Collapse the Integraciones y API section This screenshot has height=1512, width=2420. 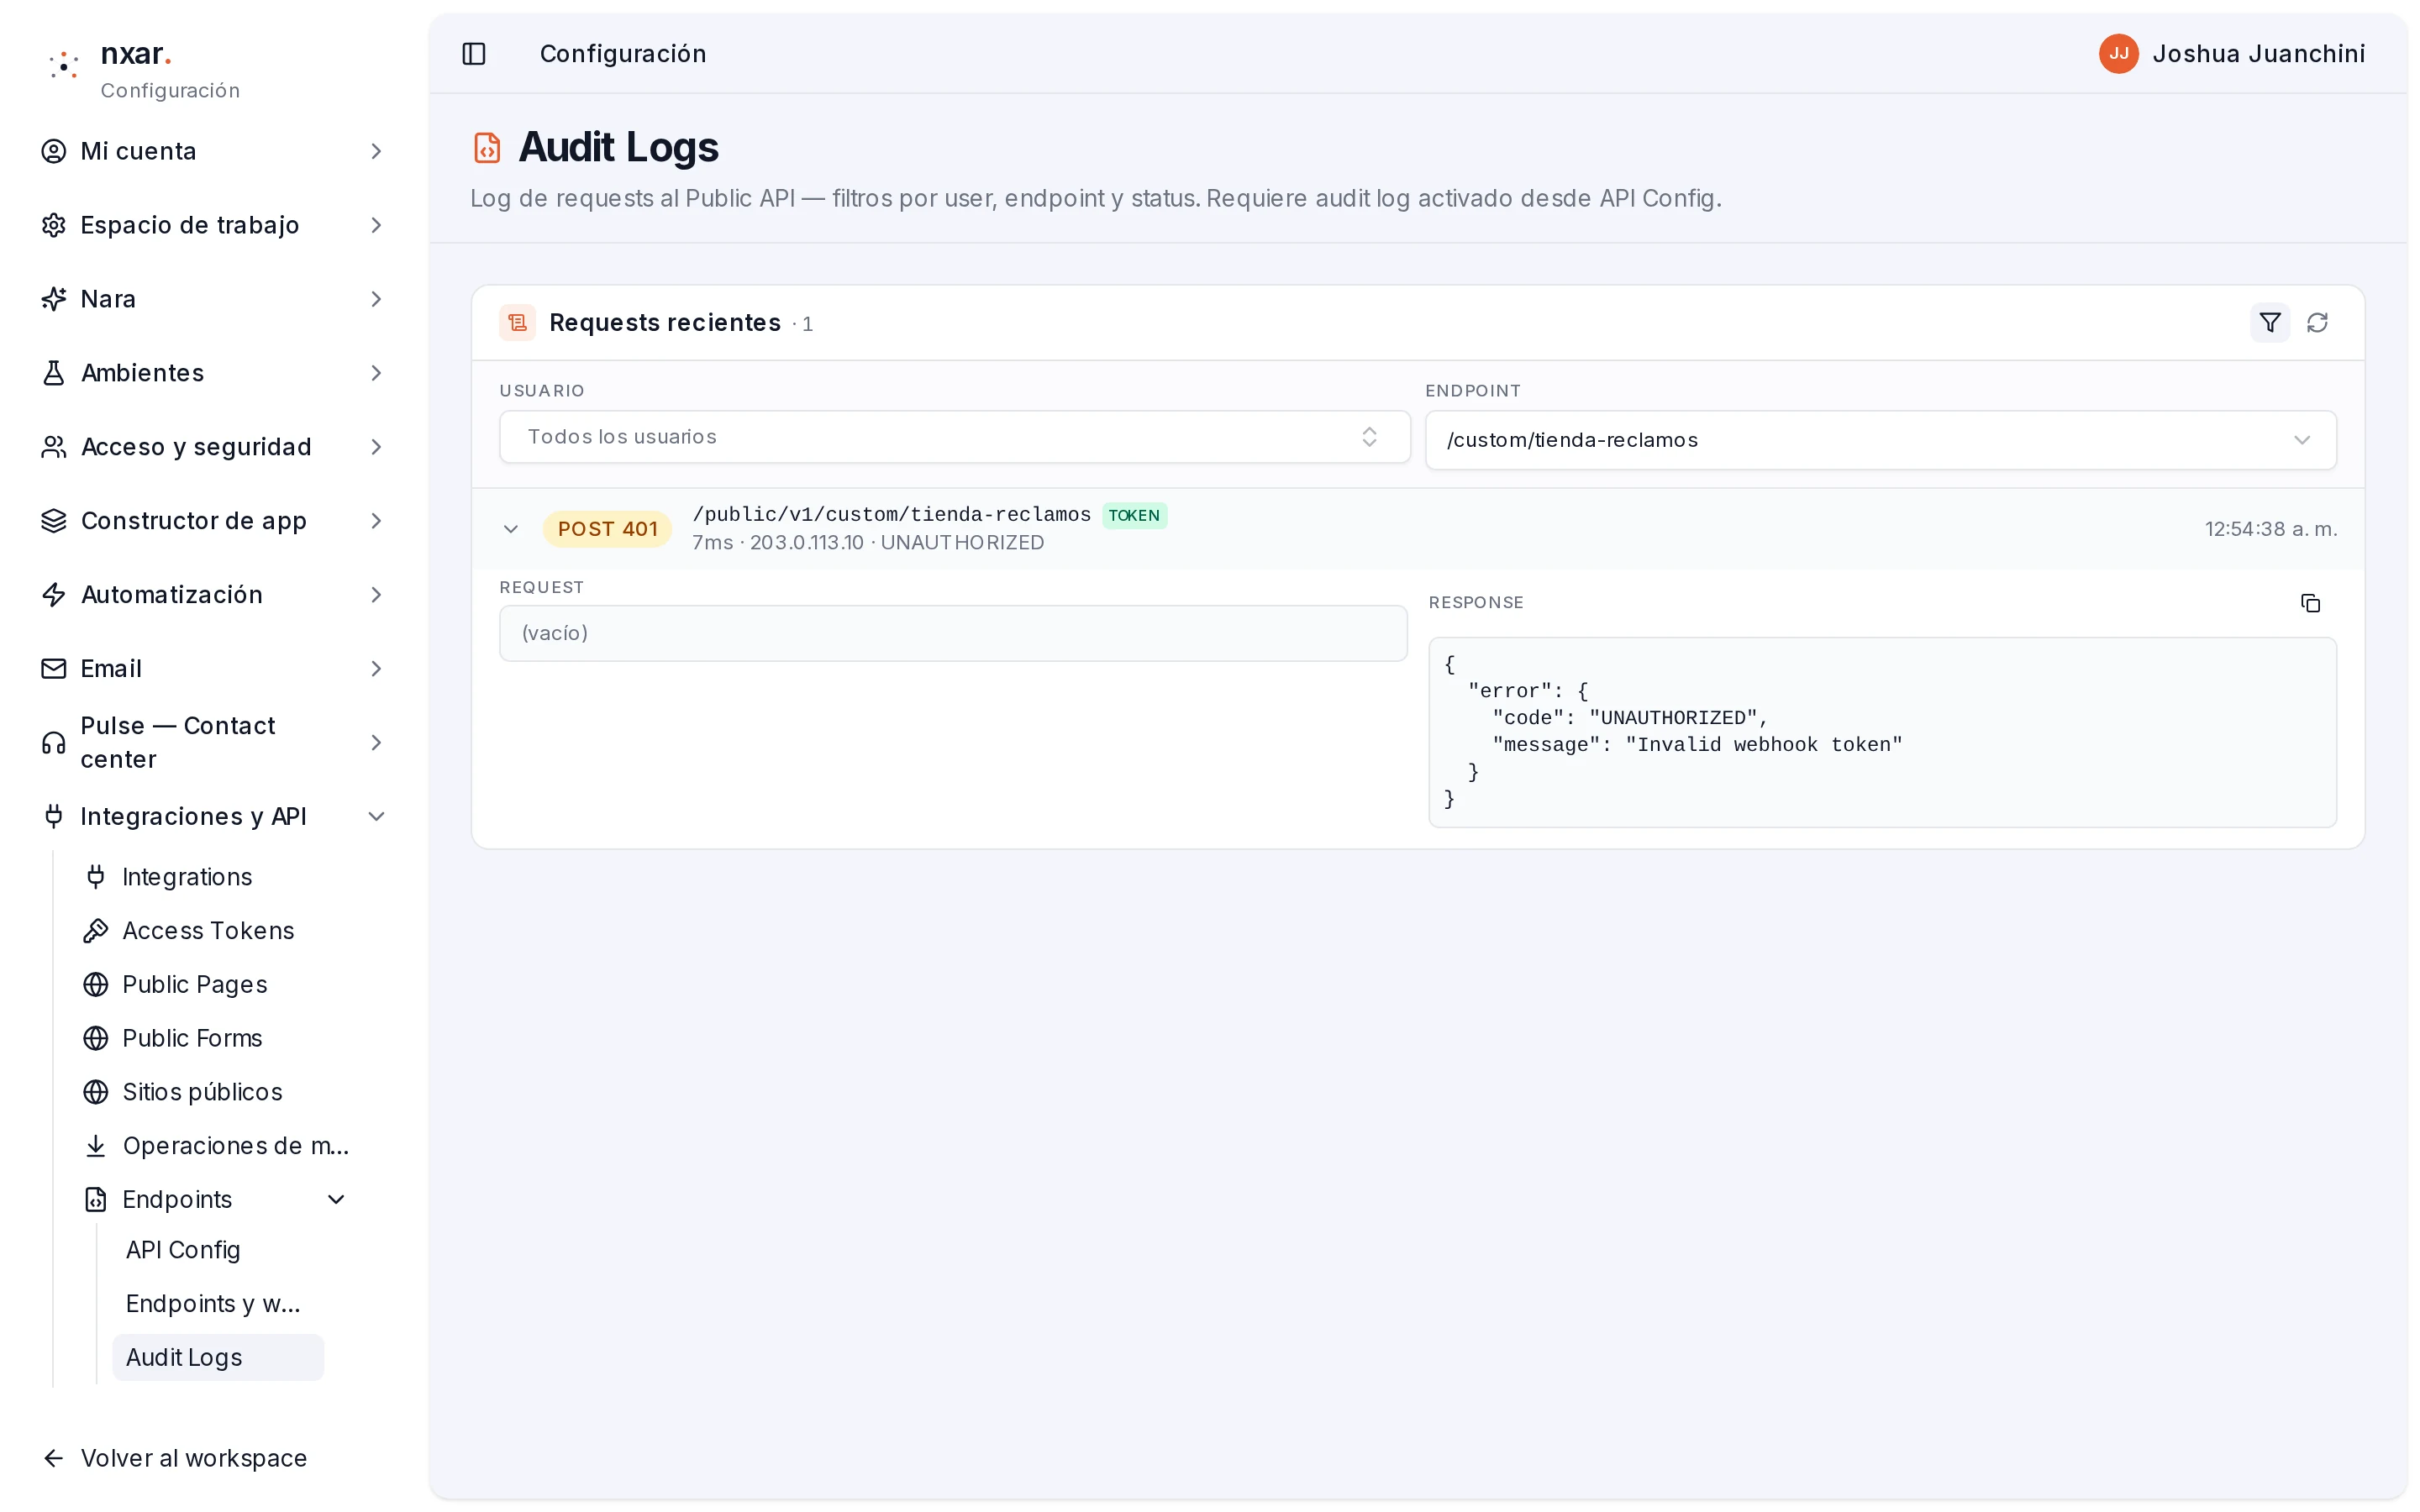[376, 817]
